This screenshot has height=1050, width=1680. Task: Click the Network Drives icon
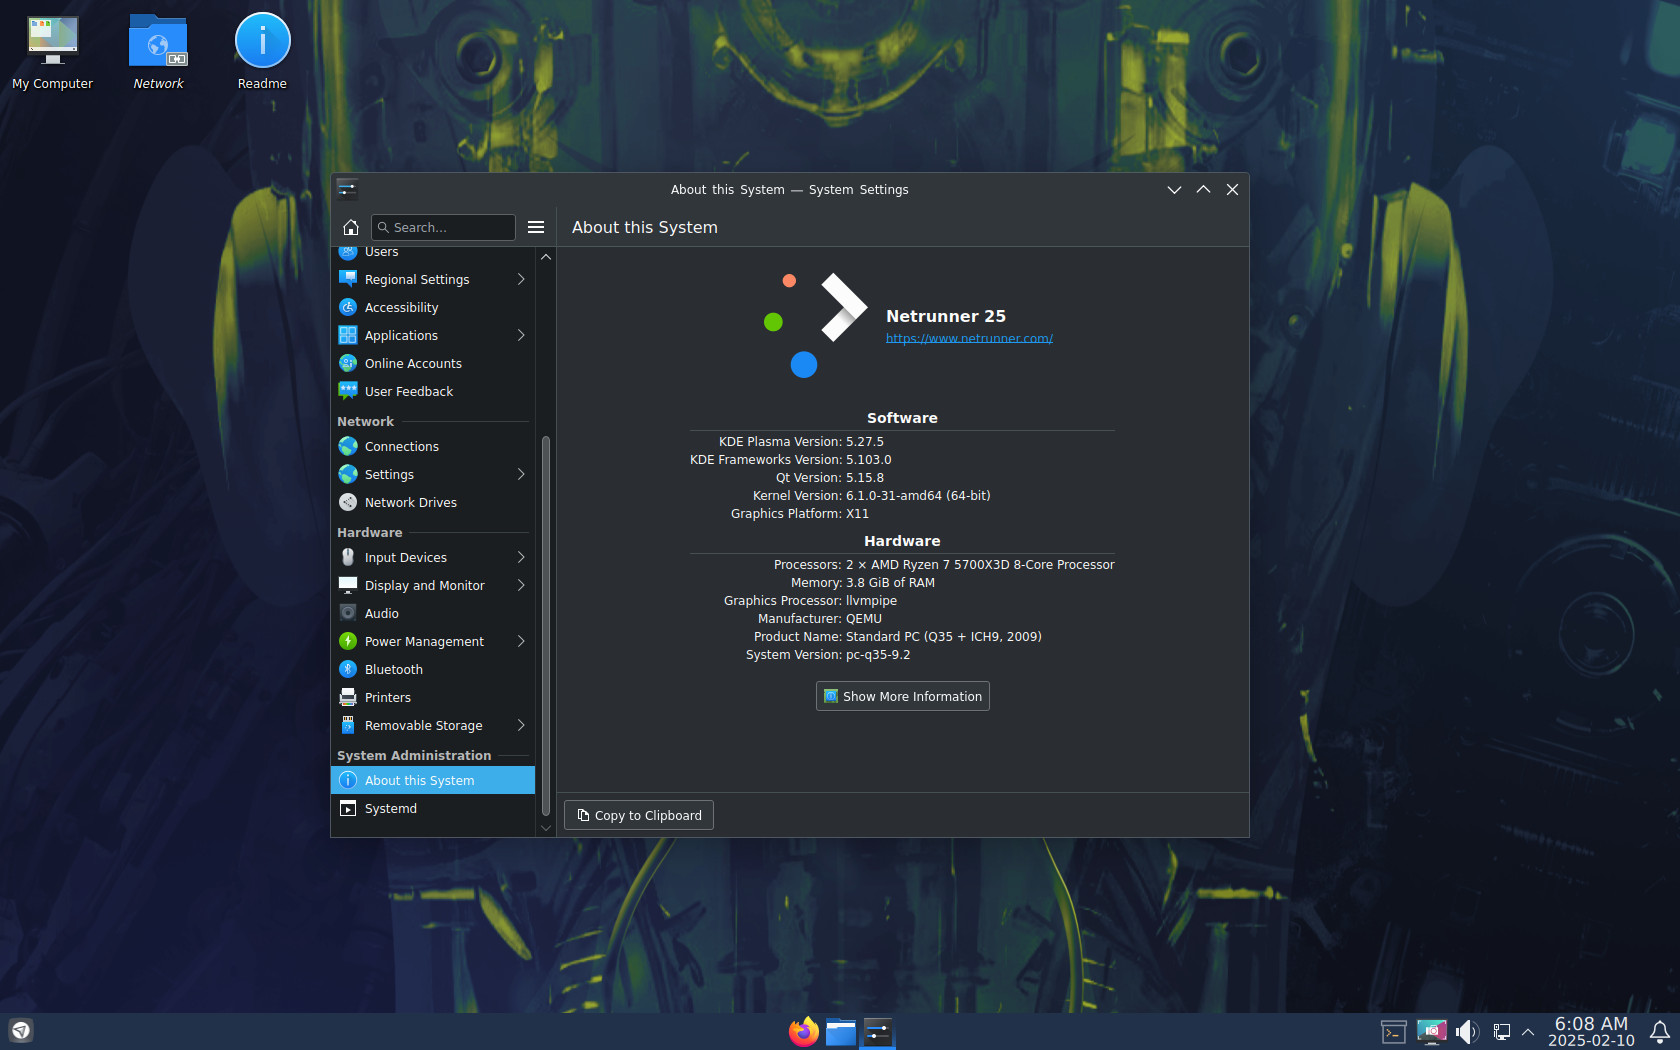(348, 502)
